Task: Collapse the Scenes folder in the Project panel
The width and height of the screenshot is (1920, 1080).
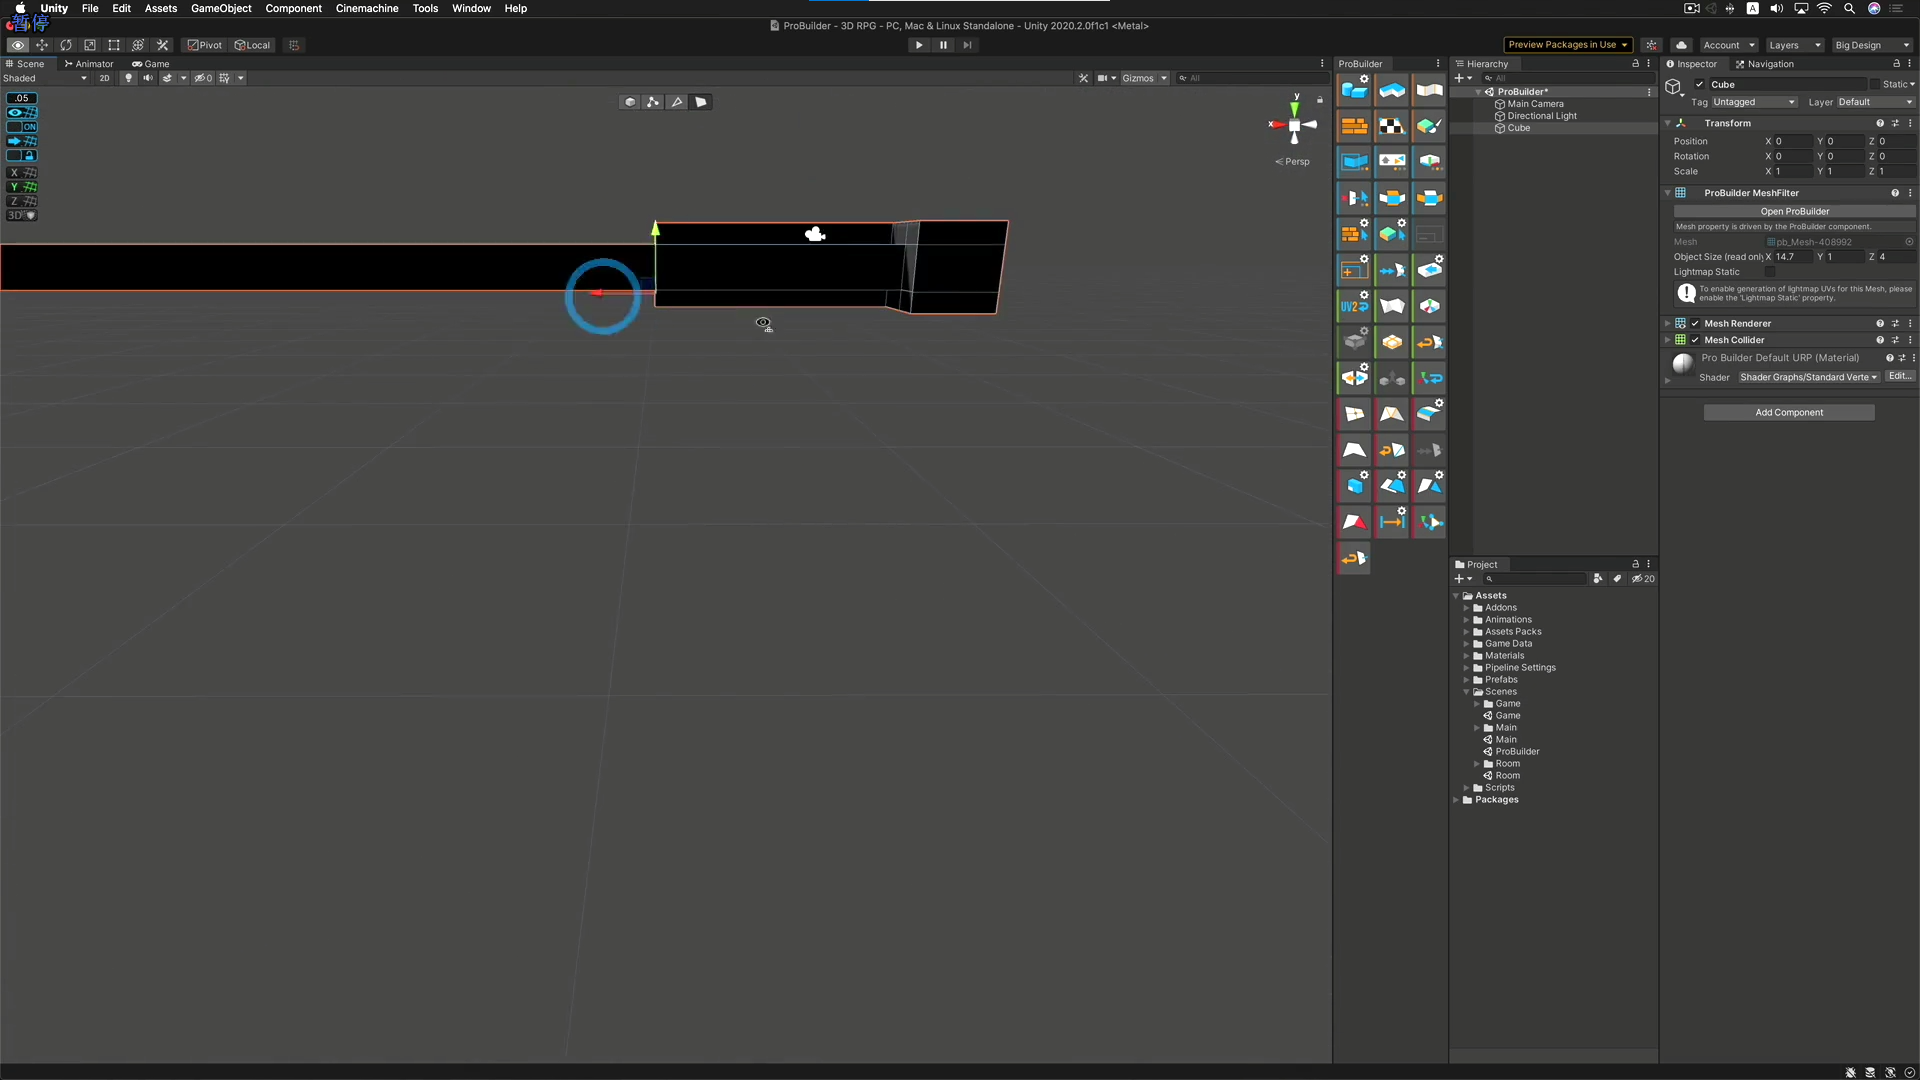Action: click(x=1466, y=691)
